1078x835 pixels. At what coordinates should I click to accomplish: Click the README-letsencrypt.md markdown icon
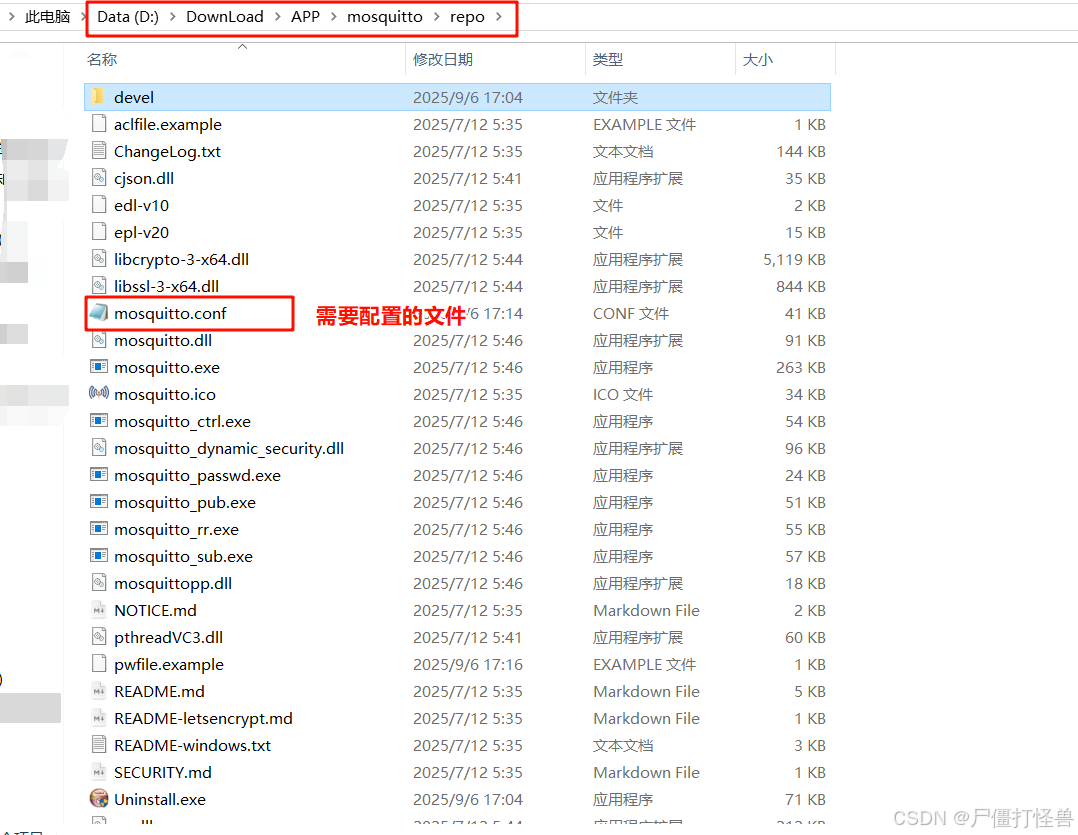click(x=99, y=718)
